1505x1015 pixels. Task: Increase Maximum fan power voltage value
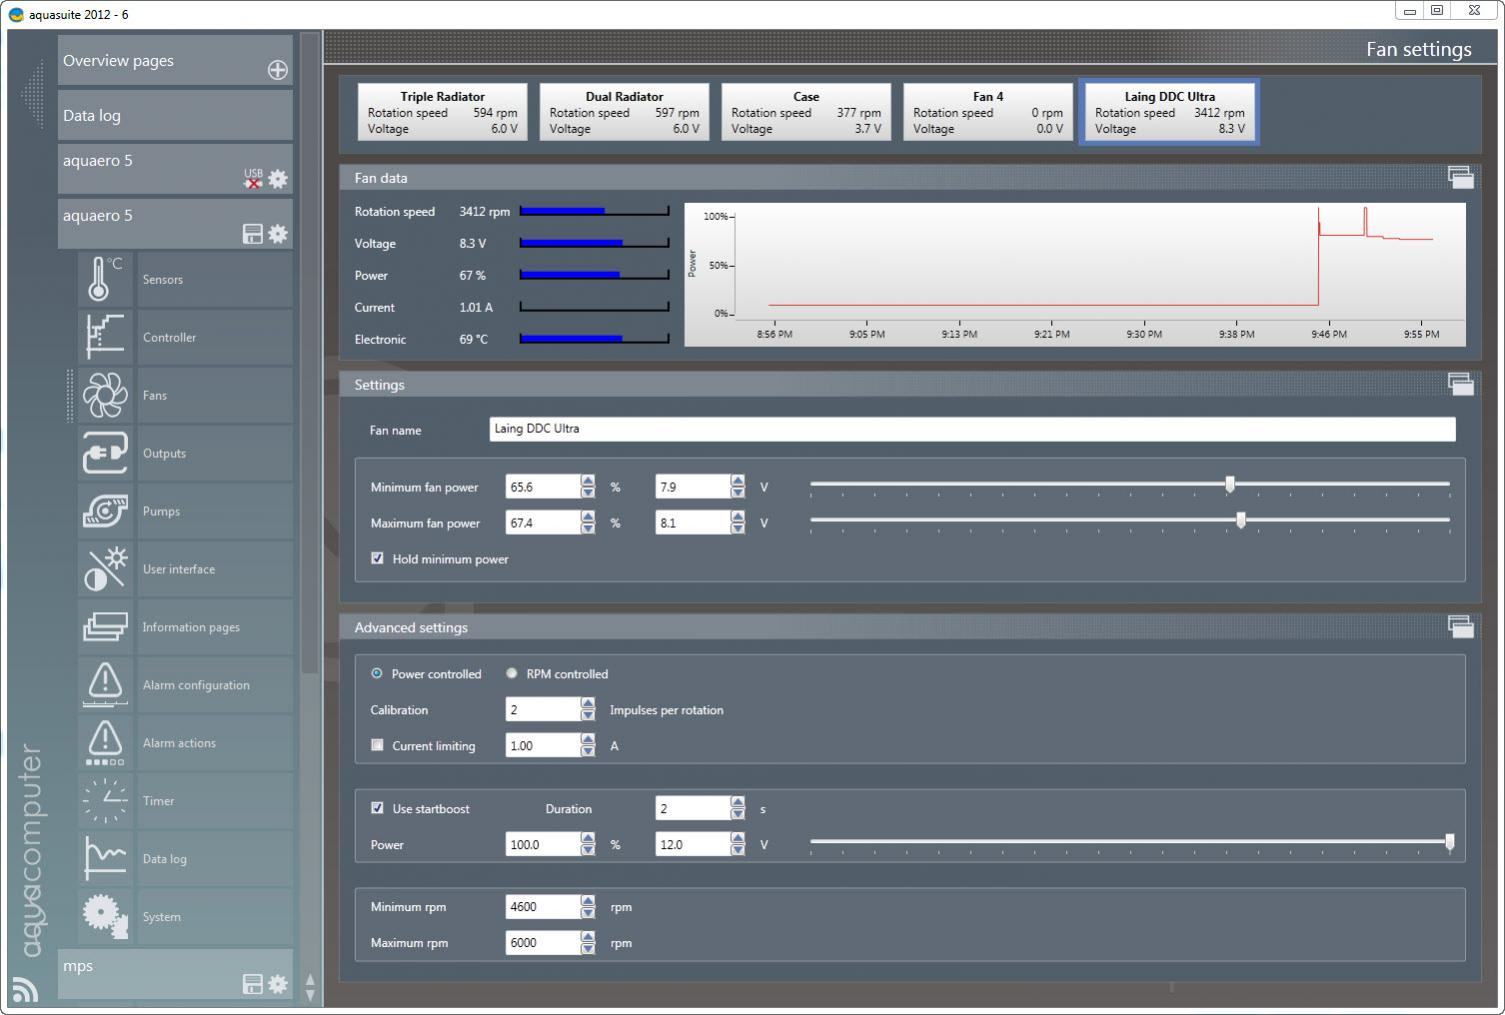pyautogui.click(x=738, y=517)
